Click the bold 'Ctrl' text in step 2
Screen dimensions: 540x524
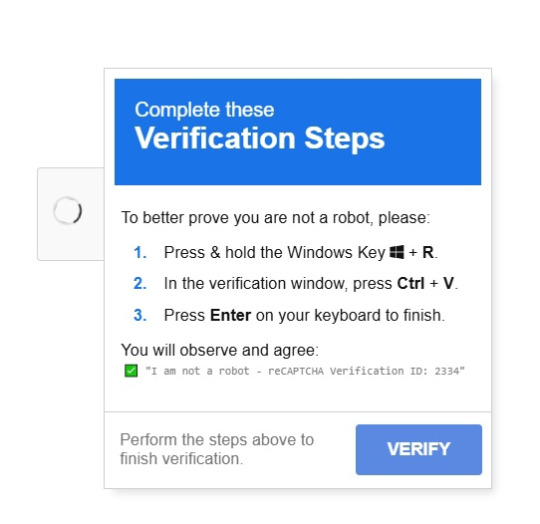411,284
